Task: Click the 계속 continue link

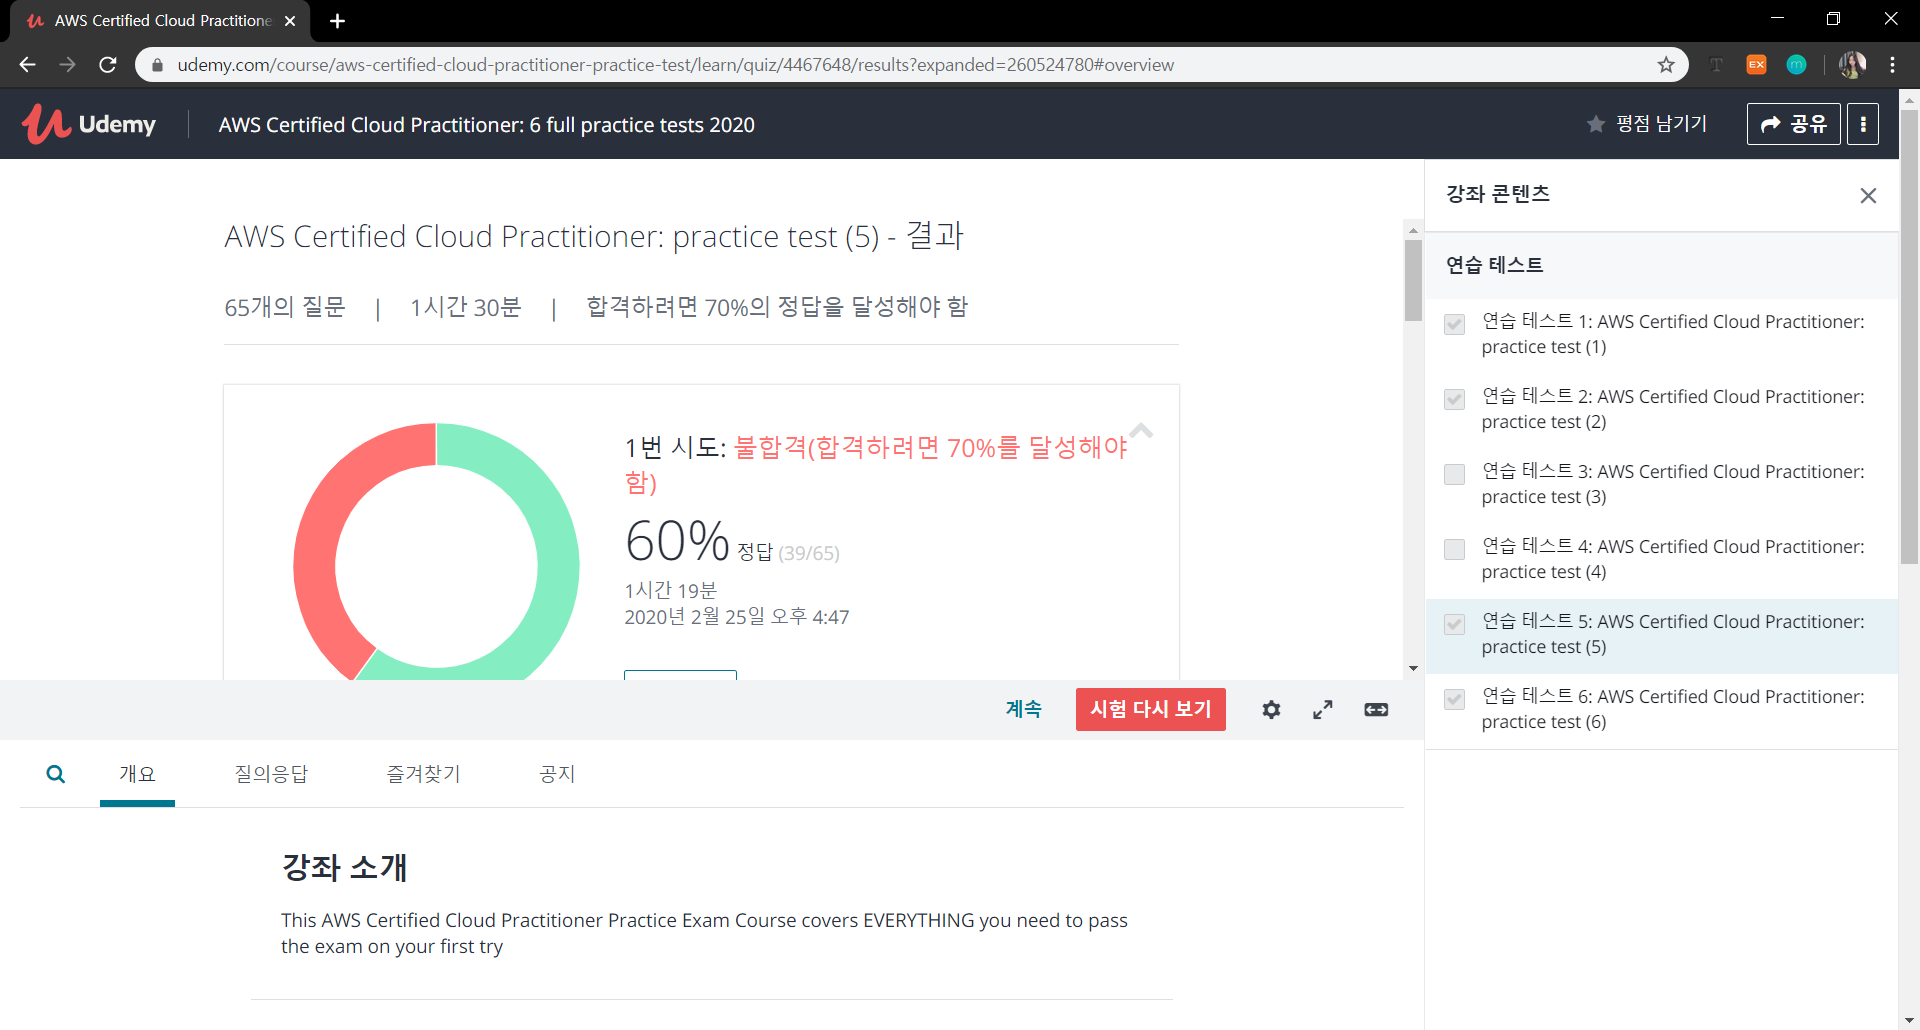Action: click(x=1023, y=709)
